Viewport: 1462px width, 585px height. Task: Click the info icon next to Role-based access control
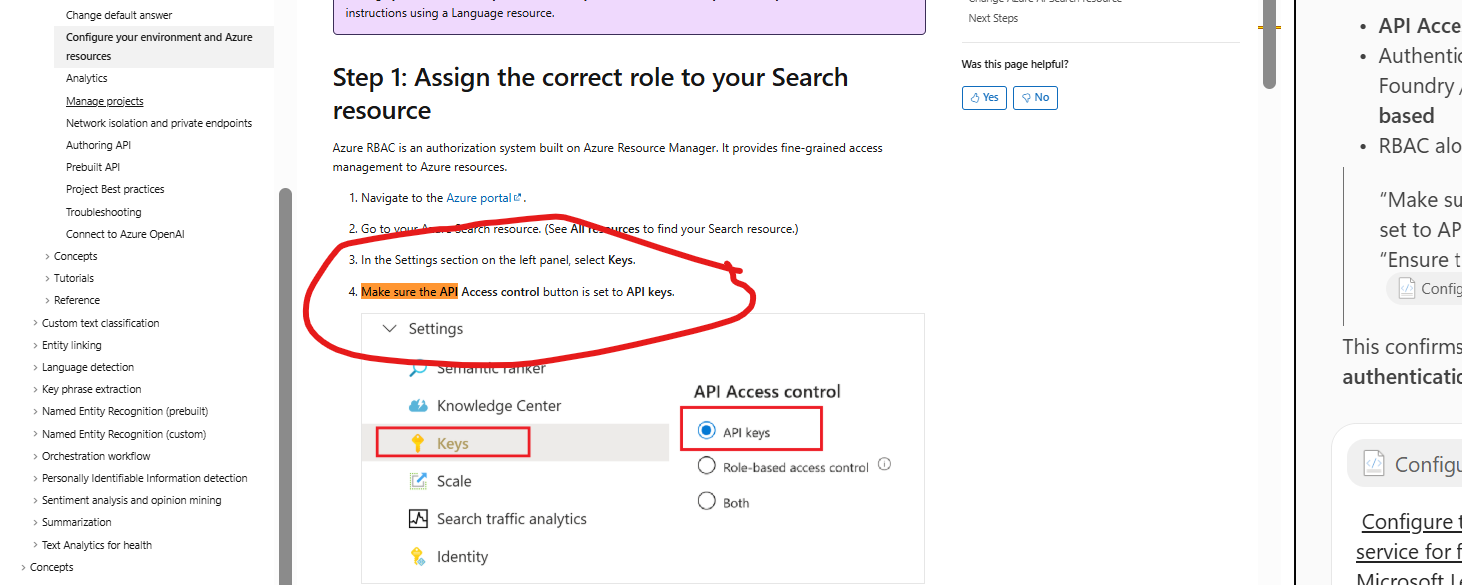[884, 464]
